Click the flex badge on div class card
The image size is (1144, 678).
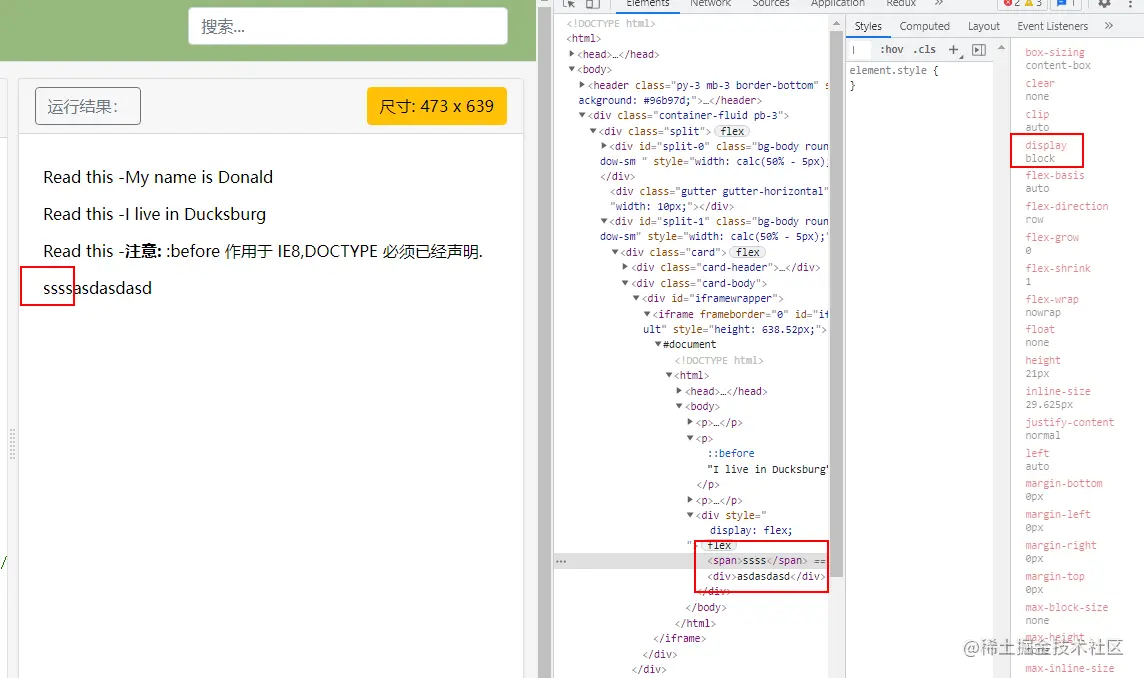747,252
